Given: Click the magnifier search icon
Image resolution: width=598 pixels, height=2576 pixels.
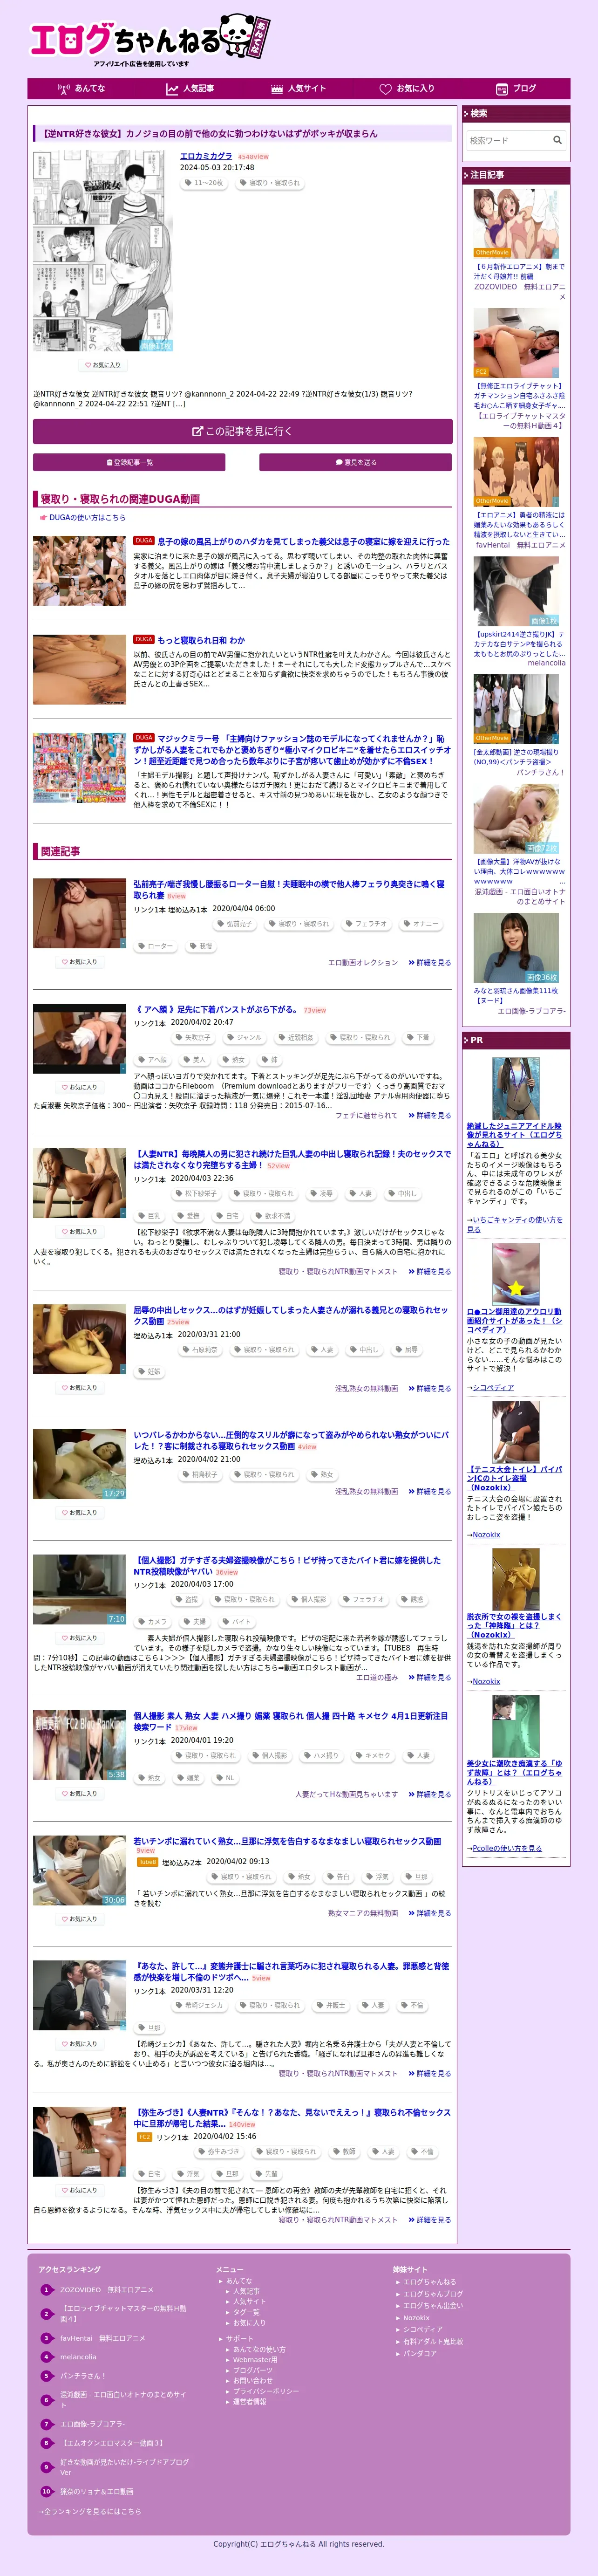Looking at the screenshot, I should (x=557, y=140).
